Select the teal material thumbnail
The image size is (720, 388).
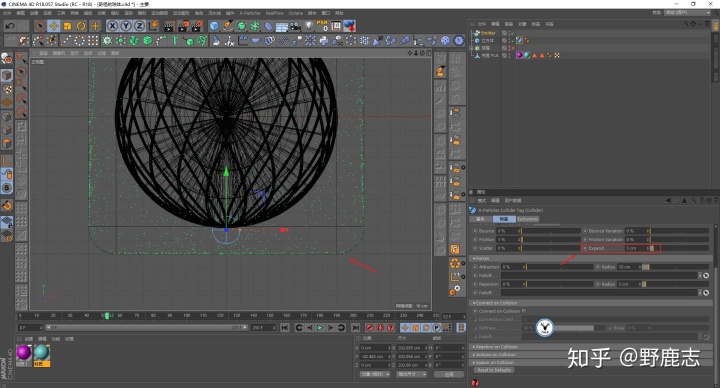click(x=41, y=353)
